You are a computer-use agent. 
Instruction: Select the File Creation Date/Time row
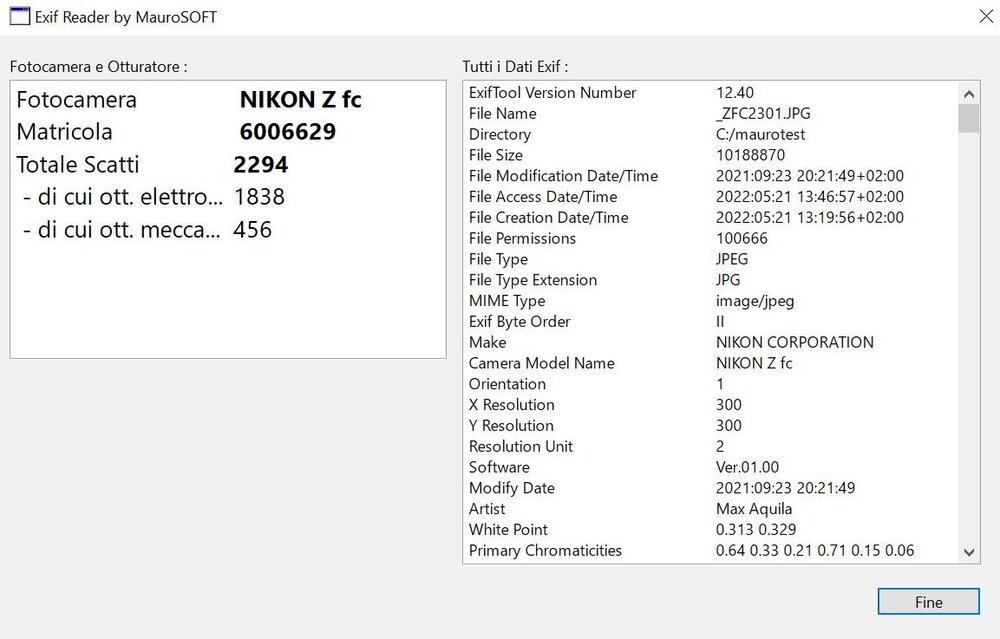pyautogui.click(x=710, y=217)
